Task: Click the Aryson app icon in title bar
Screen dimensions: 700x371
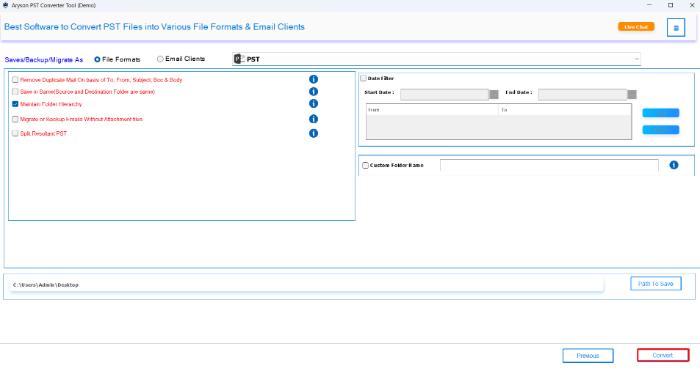Action: coord(5,5)
